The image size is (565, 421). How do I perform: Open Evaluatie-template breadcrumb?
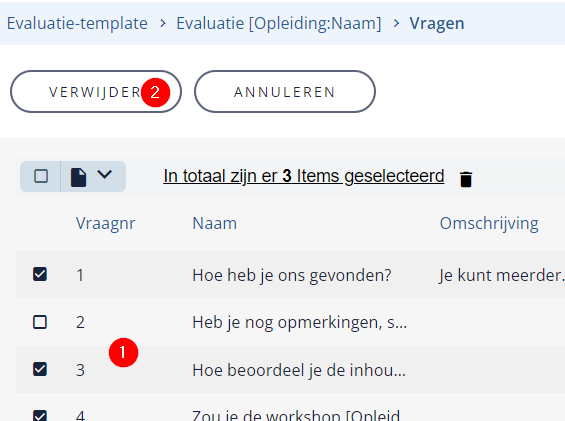pos(77,23)
